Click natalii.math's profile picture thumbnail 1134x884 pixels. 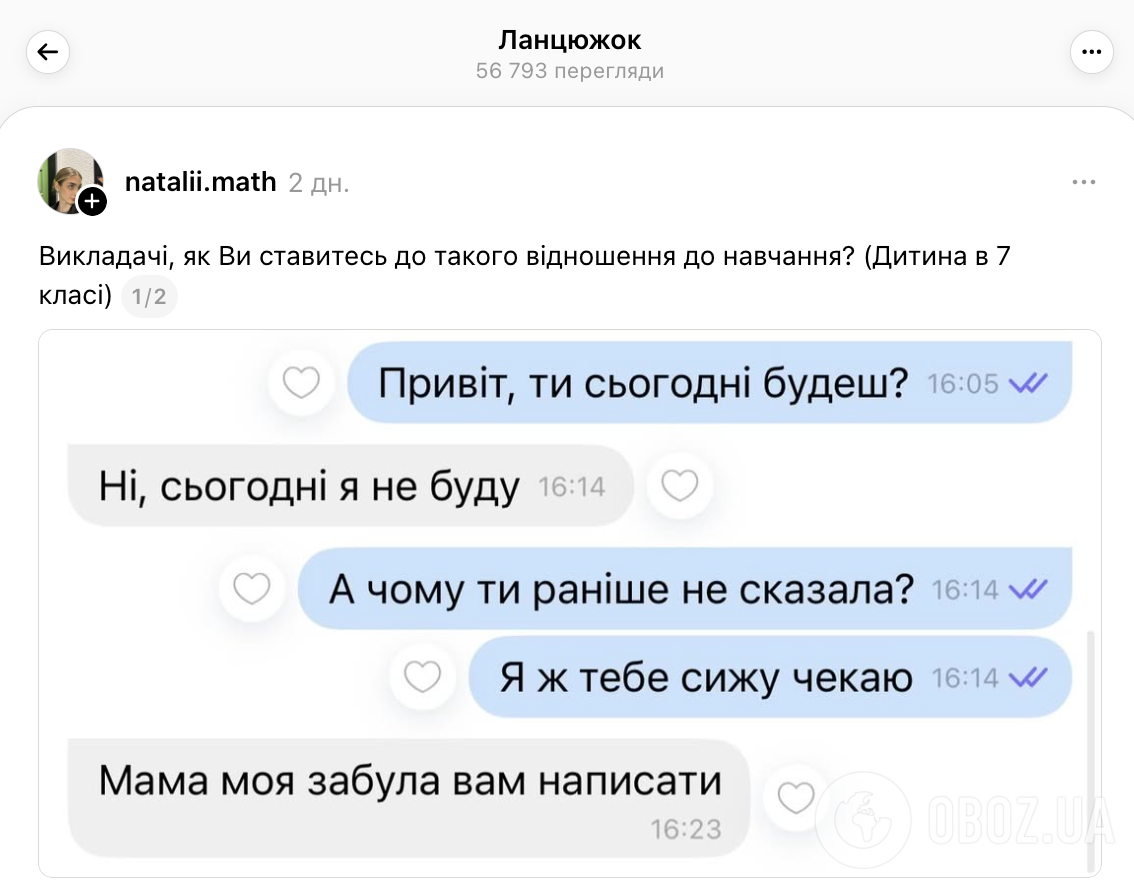coord(70,180)
